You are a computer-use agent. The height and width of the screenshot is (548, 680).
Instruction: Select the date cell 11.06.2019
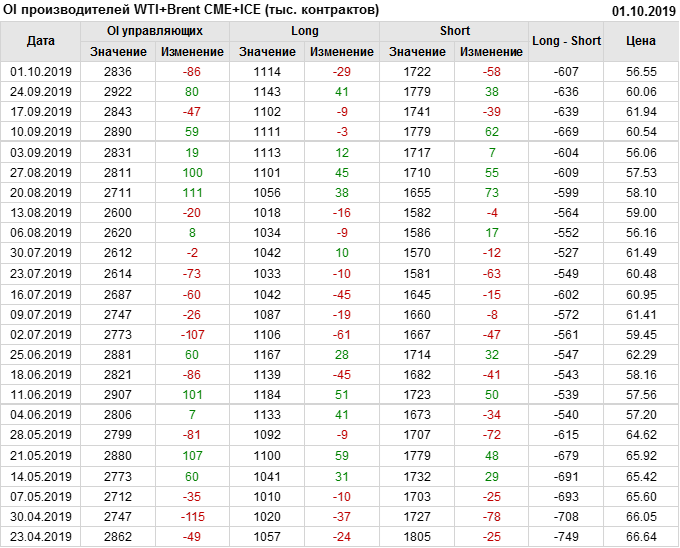point(41,395)
